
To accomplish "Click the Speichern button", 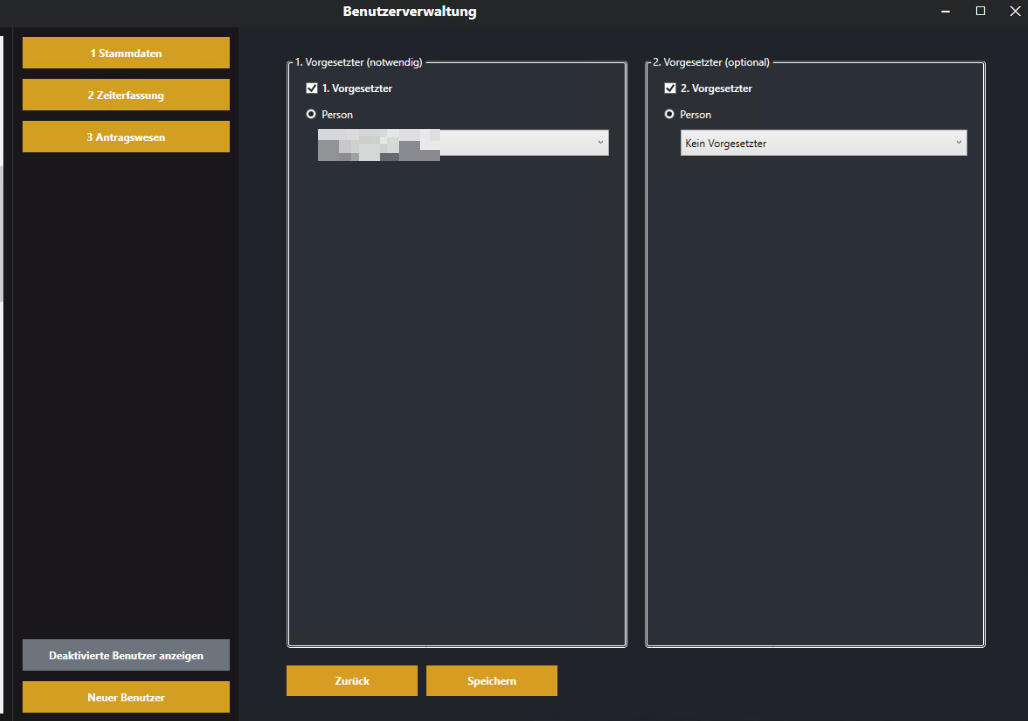I will pyautogui.click(x=492, y=681).
